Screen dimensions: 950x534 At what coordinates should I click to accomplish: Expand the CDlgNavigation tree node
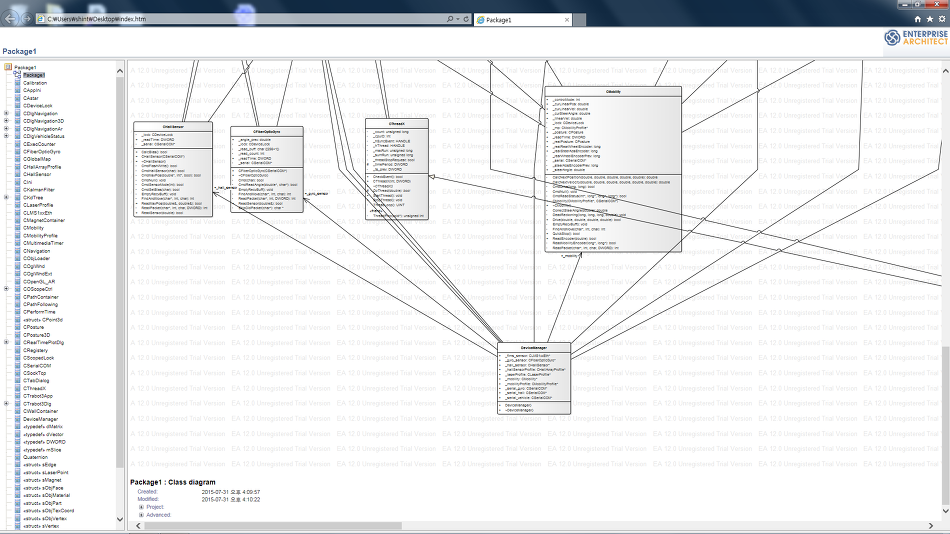pyautogui.click(x=7, y=113)
